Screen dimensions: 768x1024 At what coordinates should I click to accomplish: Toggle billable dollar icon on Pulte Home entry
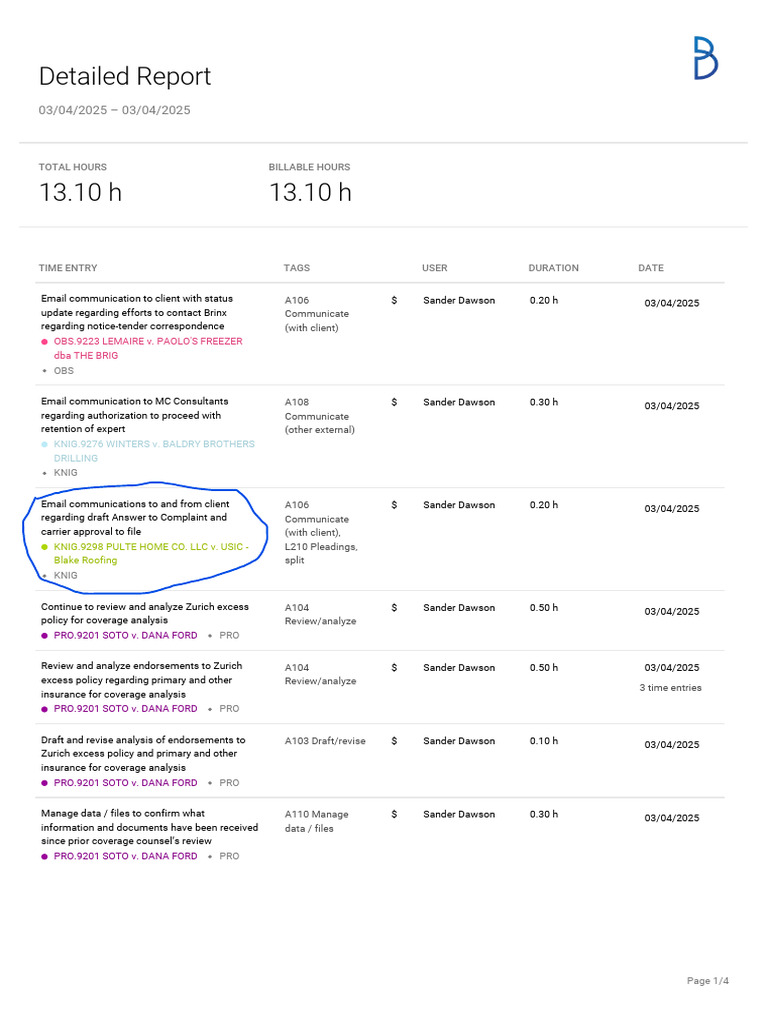pos(395,505)
